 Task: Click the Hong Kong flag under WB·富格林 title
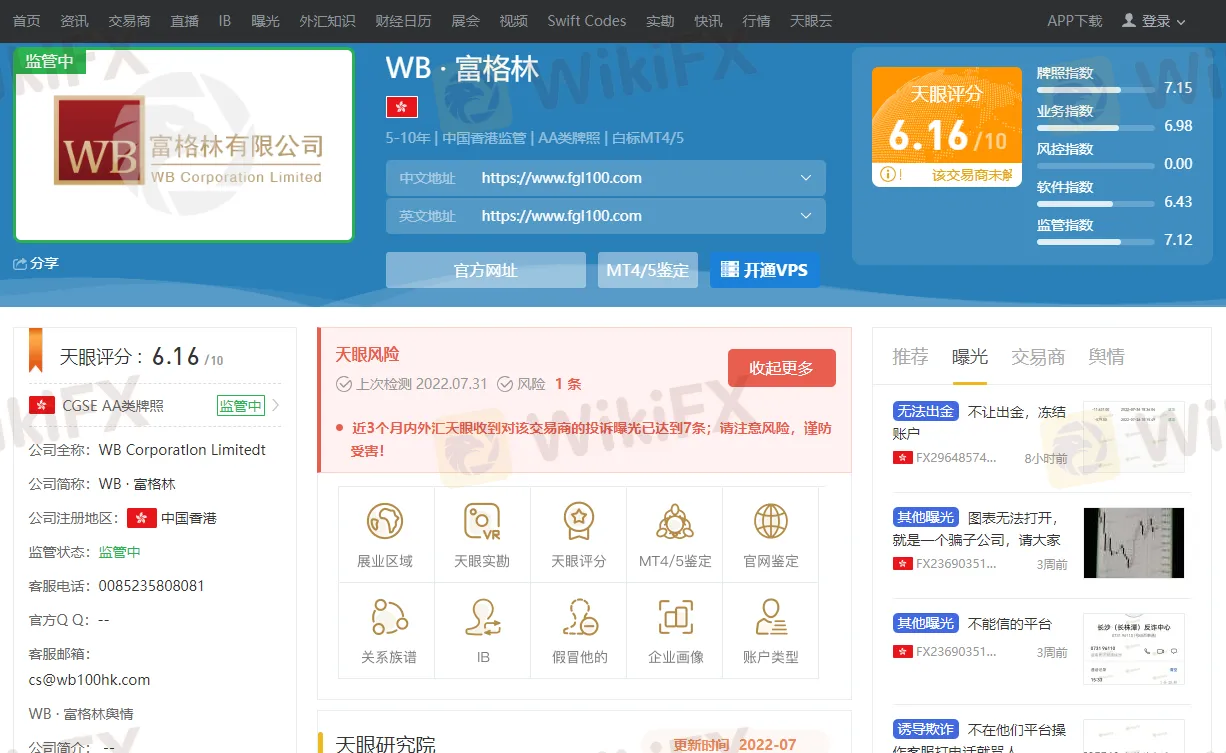tap(402, 107)
